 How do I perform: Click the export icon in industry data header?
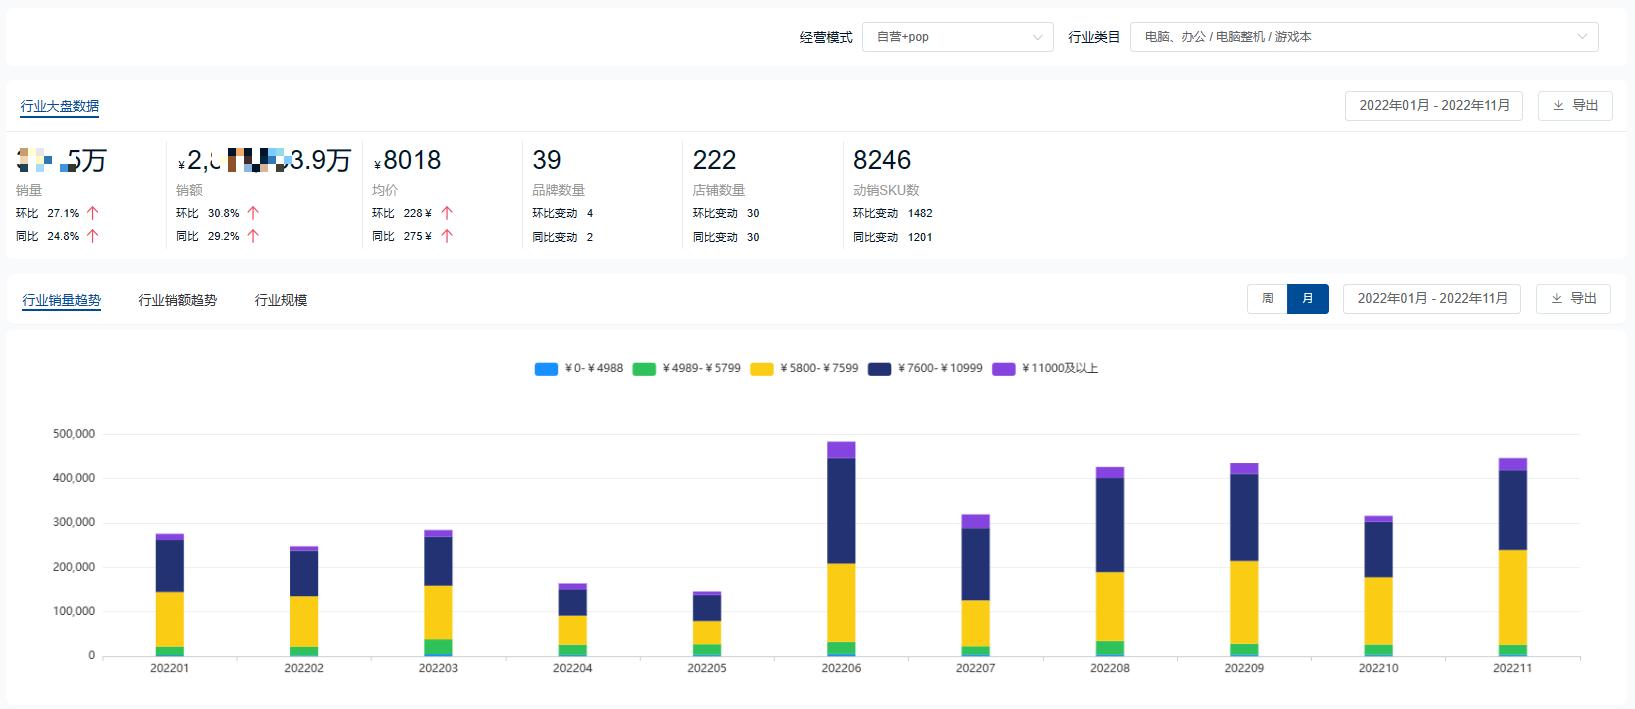click(x=1557, y=106)
